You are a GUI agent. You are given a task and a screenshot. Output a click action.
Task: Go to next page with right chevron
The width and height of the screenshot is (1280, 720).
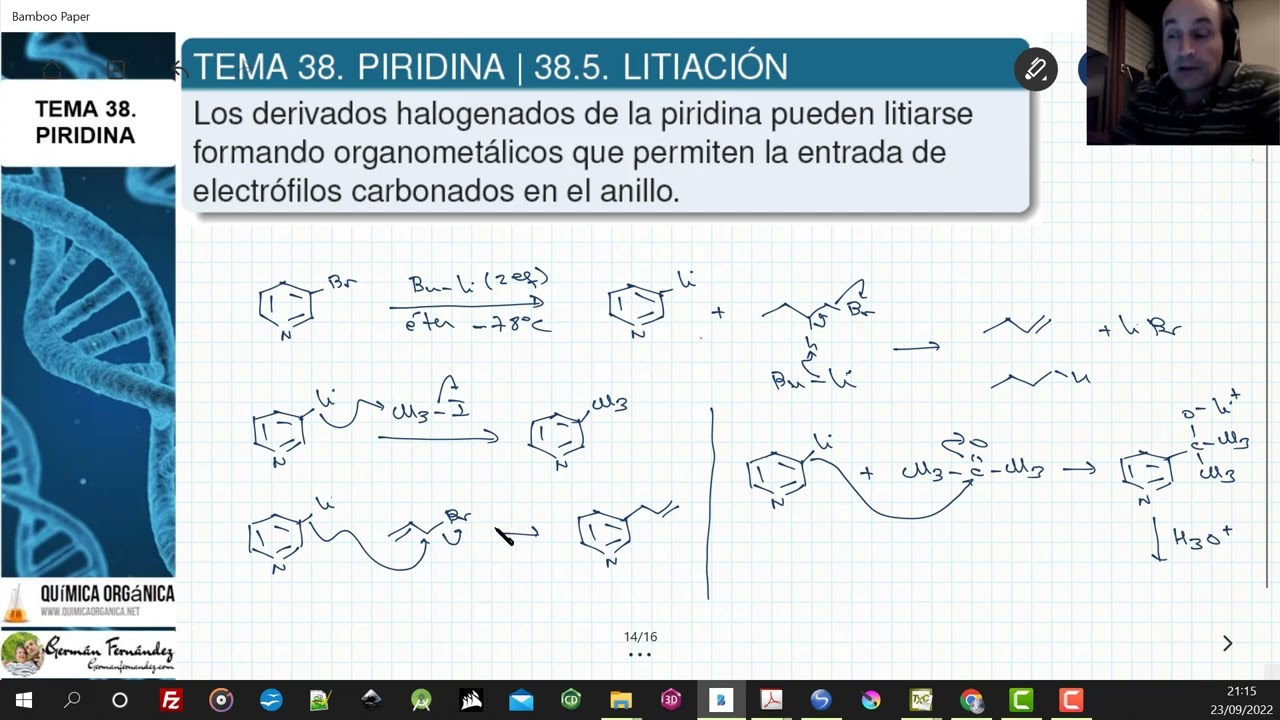click(x=1227, y=643)
